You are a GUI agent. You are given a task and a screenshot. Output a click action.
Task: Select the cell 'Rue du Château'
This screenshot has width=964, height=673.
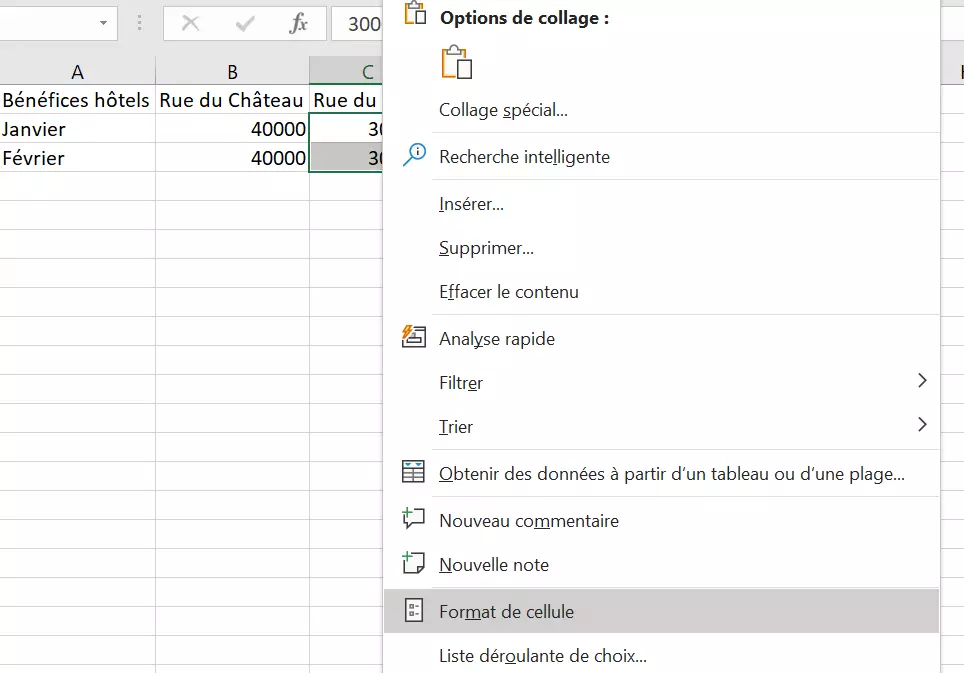tap(232, 100)
